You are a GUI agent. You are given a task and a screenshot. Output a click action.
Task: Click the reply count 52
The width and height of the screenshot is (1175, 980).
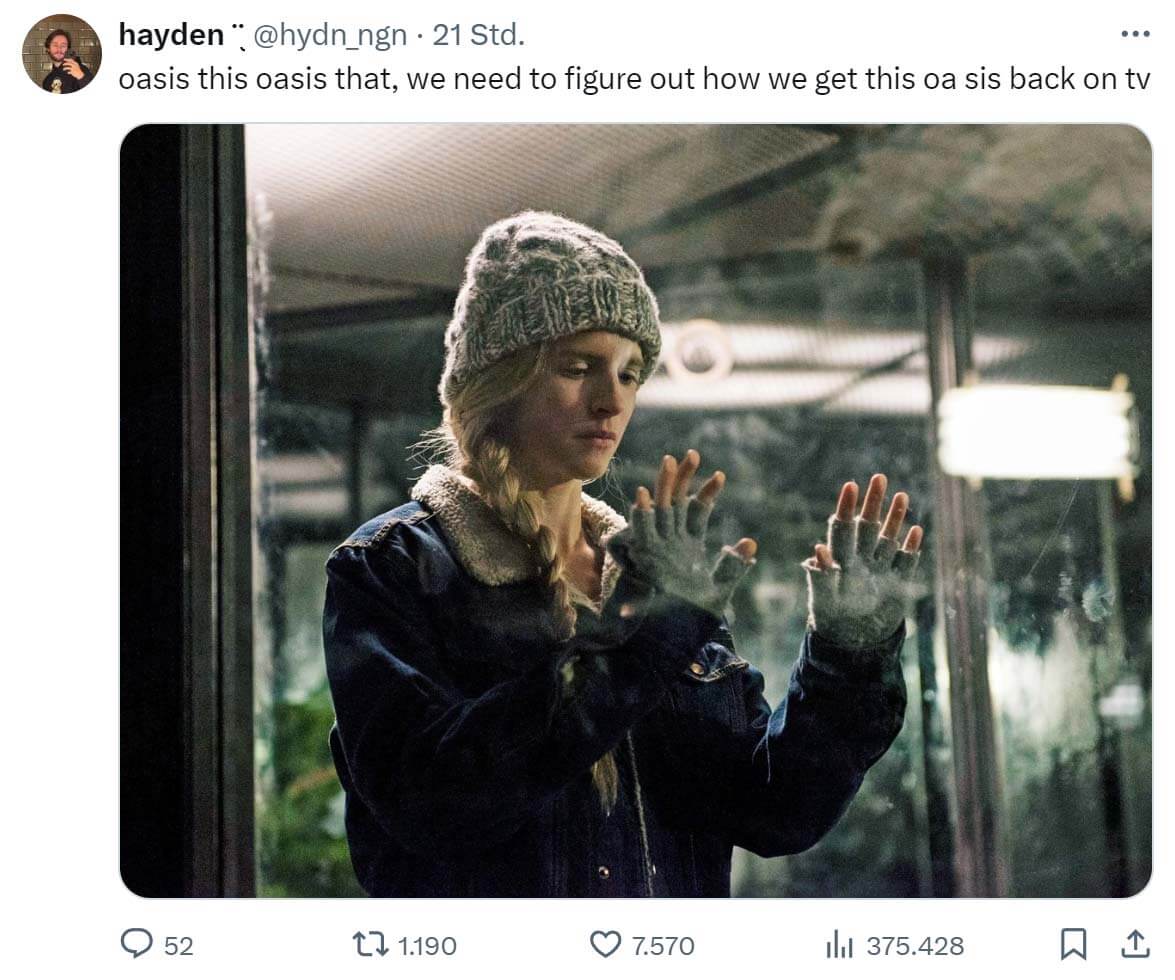click(178, 946)
